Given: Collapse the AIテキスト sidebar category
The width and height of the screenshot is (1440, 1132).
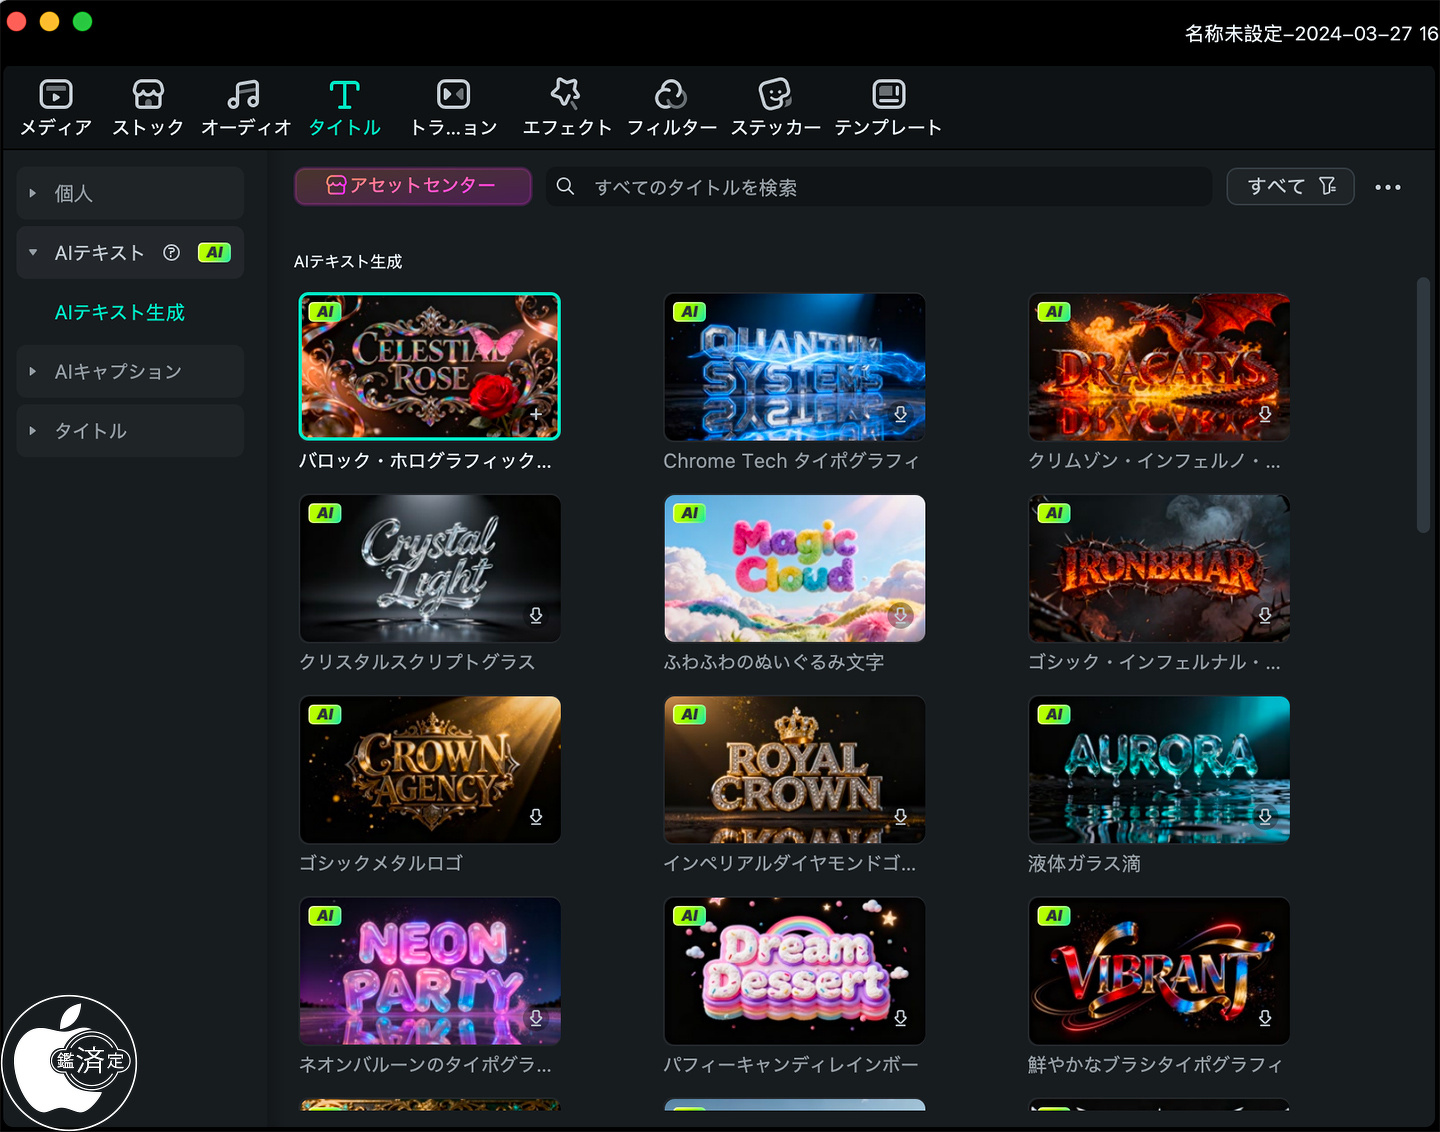Looking at the screenshot, I should point(33,253).
